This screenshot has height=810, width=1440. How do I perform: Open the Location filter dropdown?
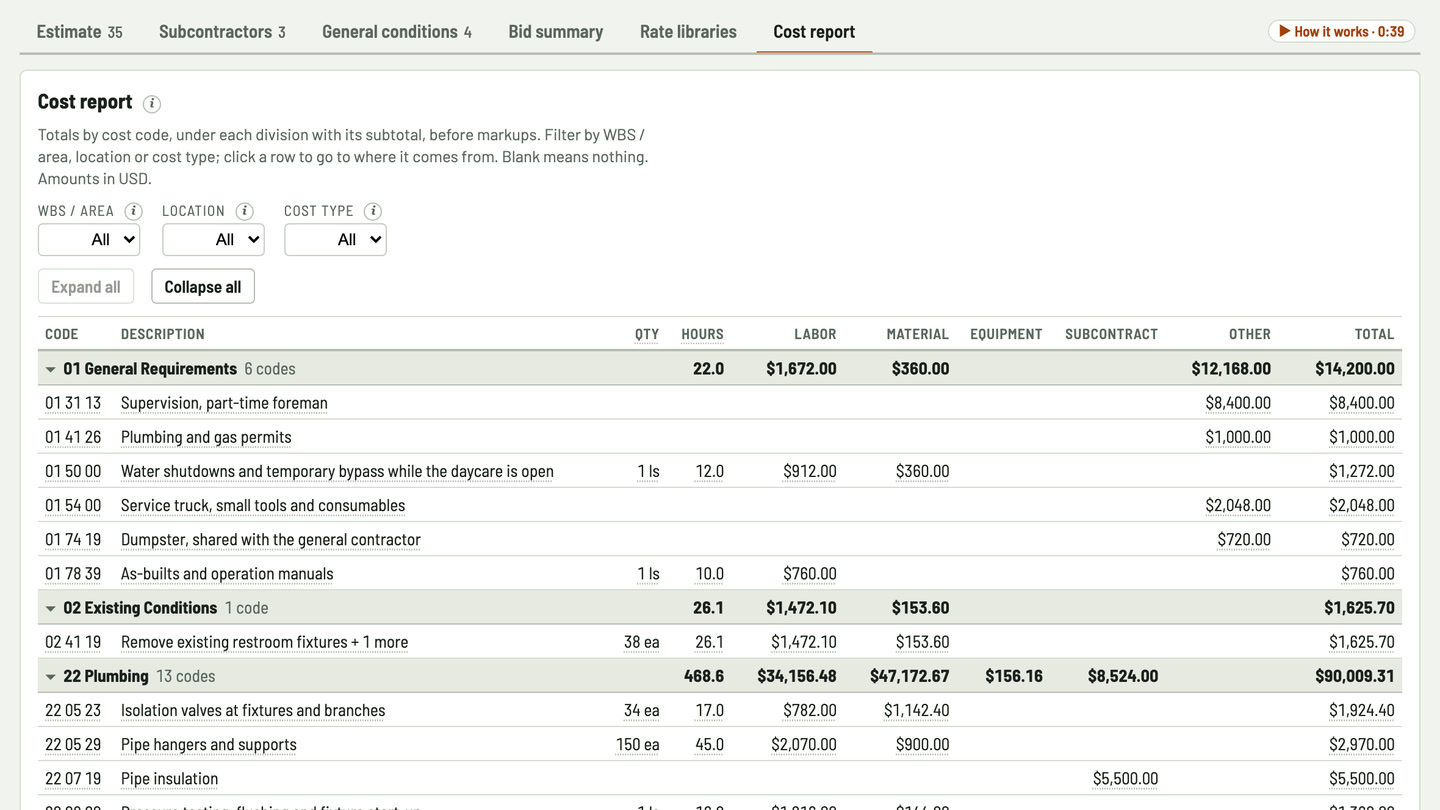(x=213, y=240)
